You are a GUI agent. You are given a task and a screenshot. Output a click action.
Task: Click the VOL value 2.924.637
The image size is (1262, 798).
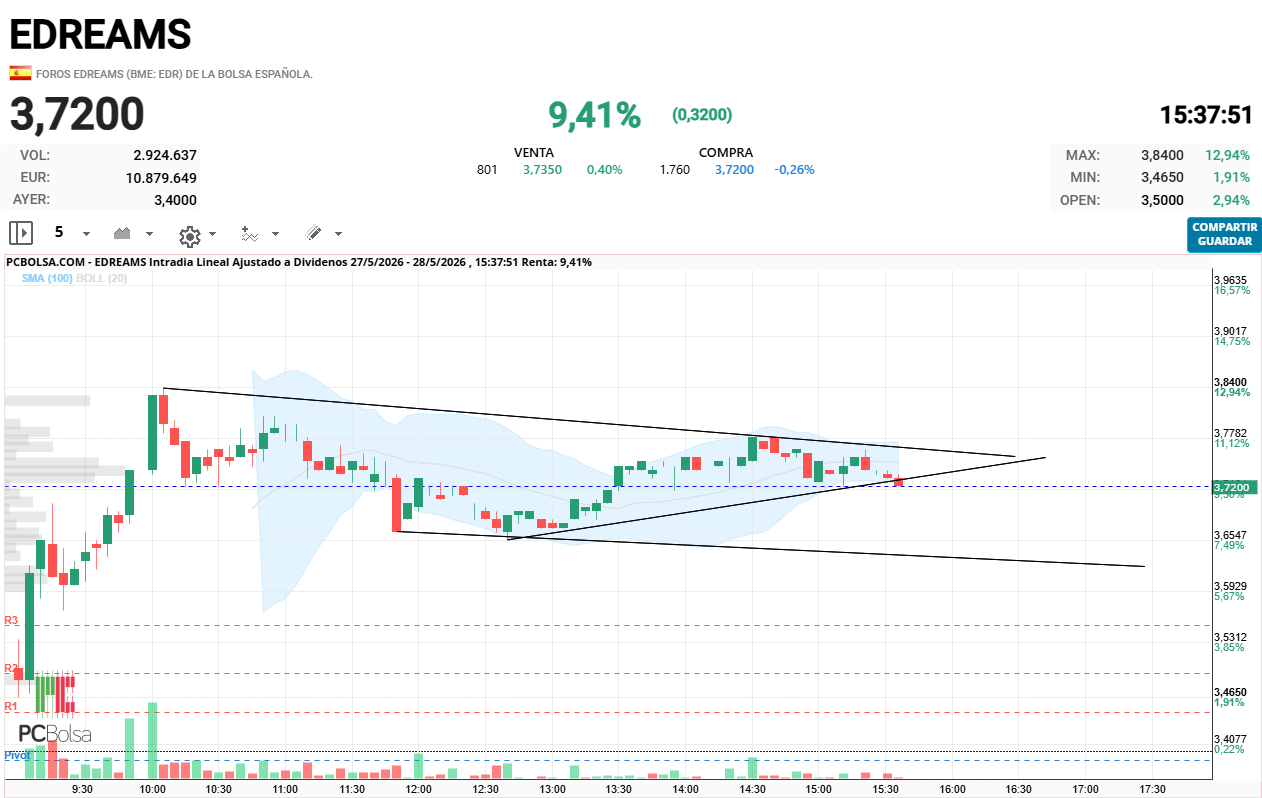click(x=165, y=155)
